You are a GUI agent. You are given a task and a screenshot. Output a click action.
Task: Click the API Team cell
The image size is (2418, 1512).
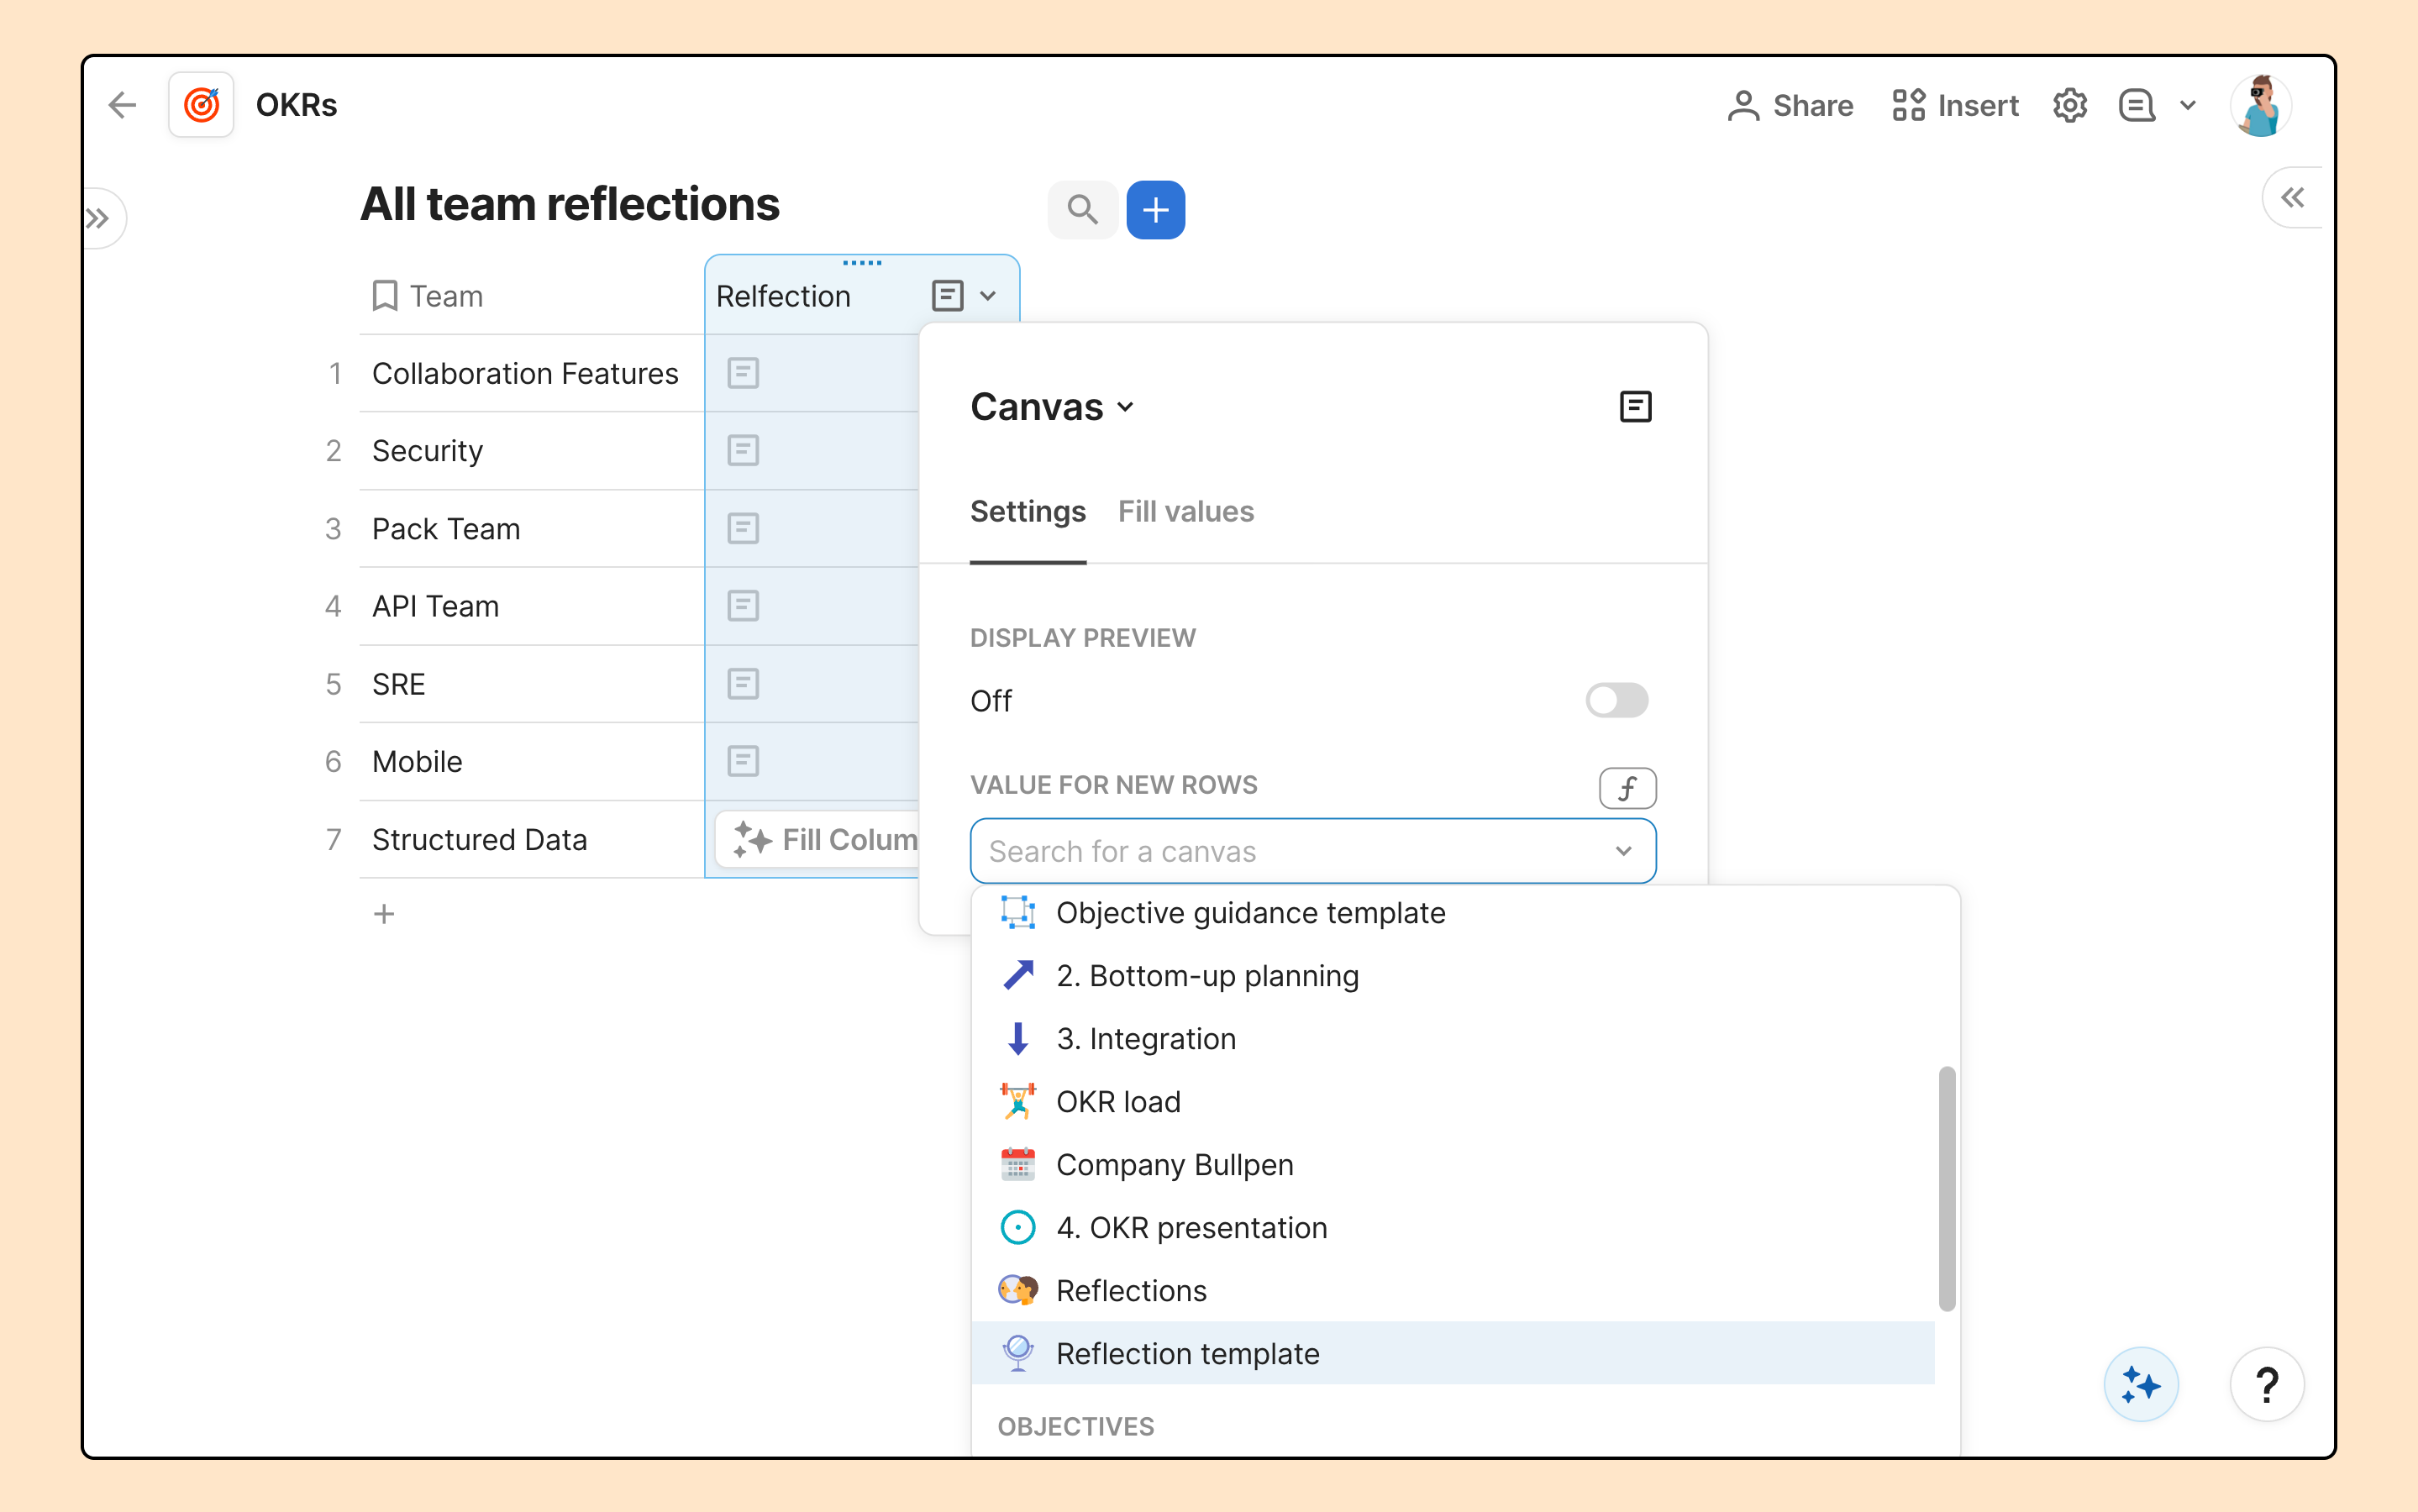coord(532,606)
